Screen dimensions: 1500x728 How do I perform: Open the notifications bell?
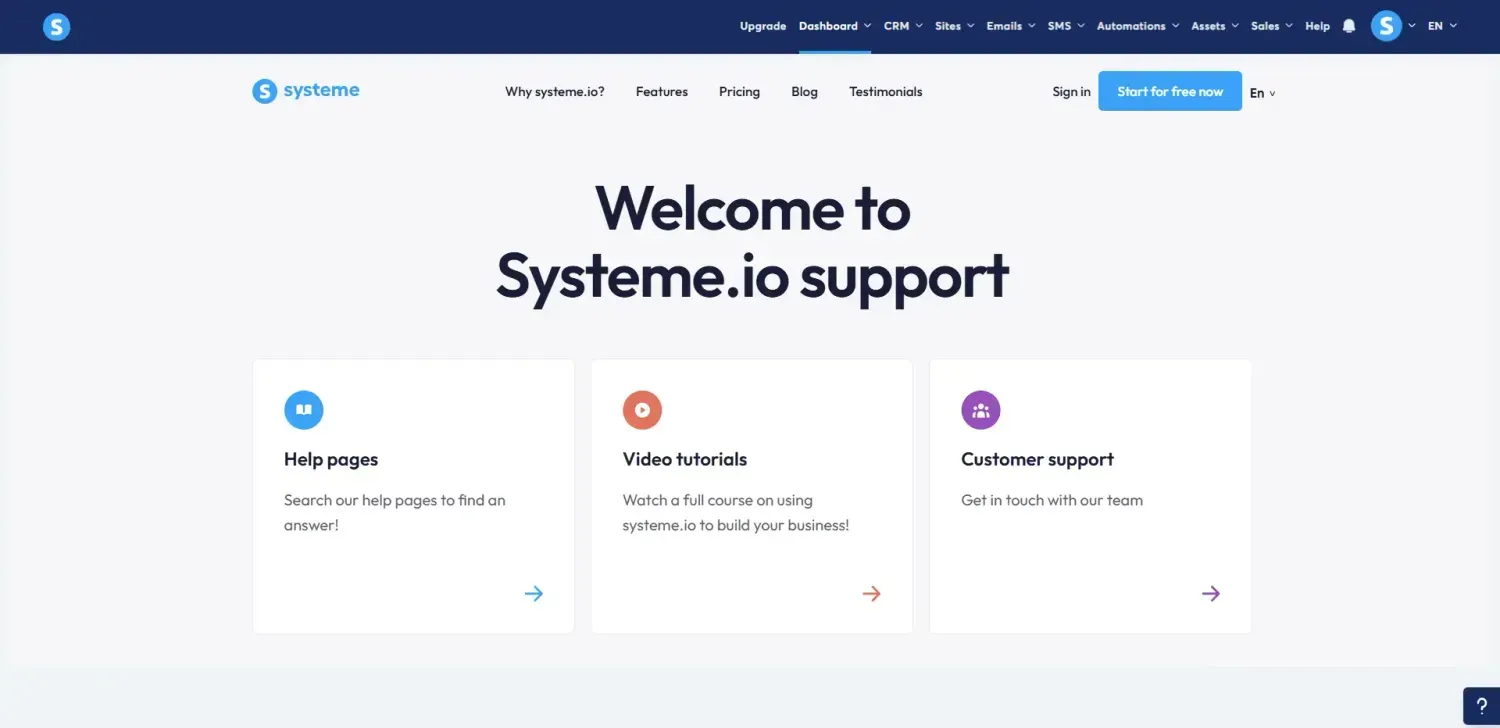pos(1349,26)
